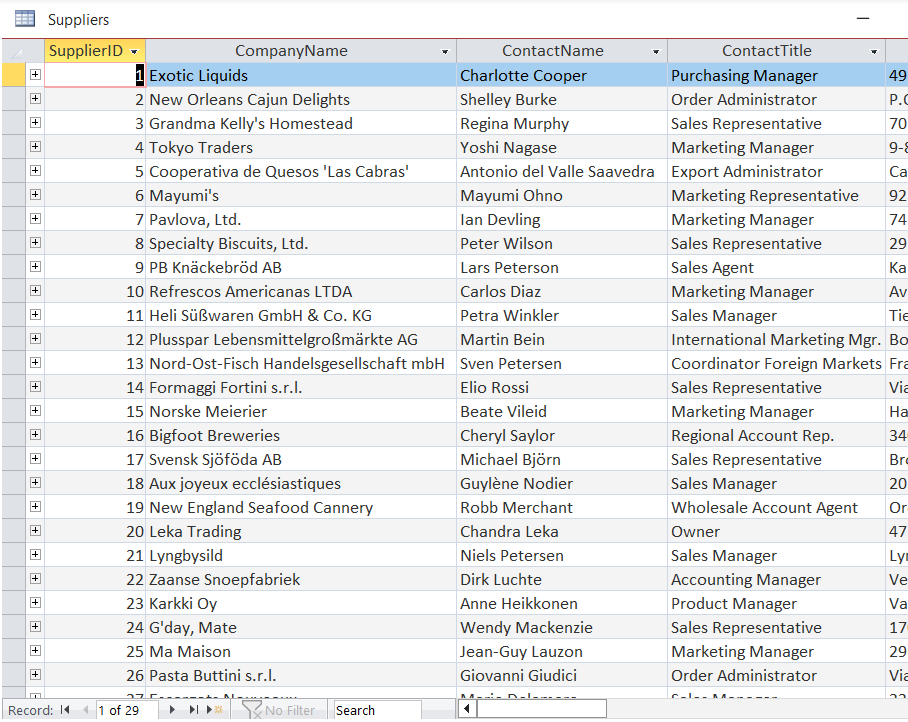Click inside the Search field
908x722 pixels.
pyautogui.click(x=377, y=709)
